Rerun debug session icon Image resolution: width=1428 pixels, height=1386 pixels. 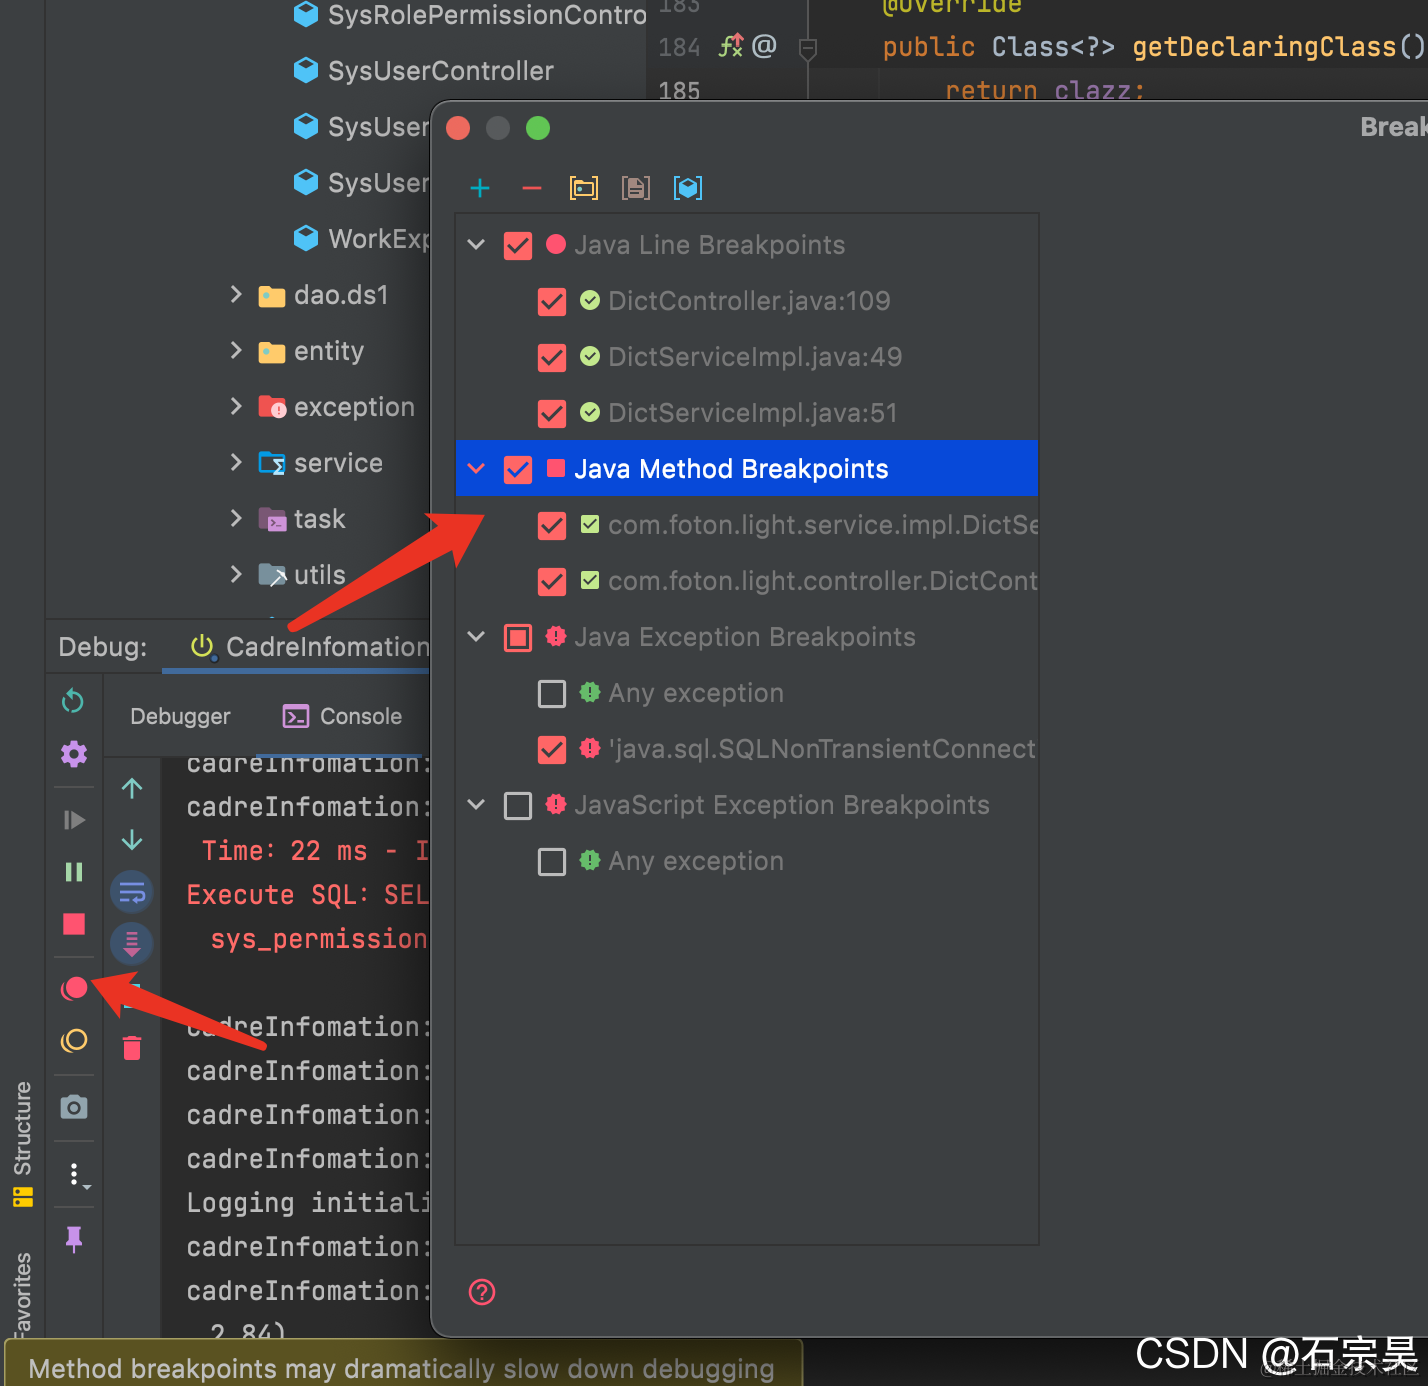pyautogui.click(x=73, y=701)
